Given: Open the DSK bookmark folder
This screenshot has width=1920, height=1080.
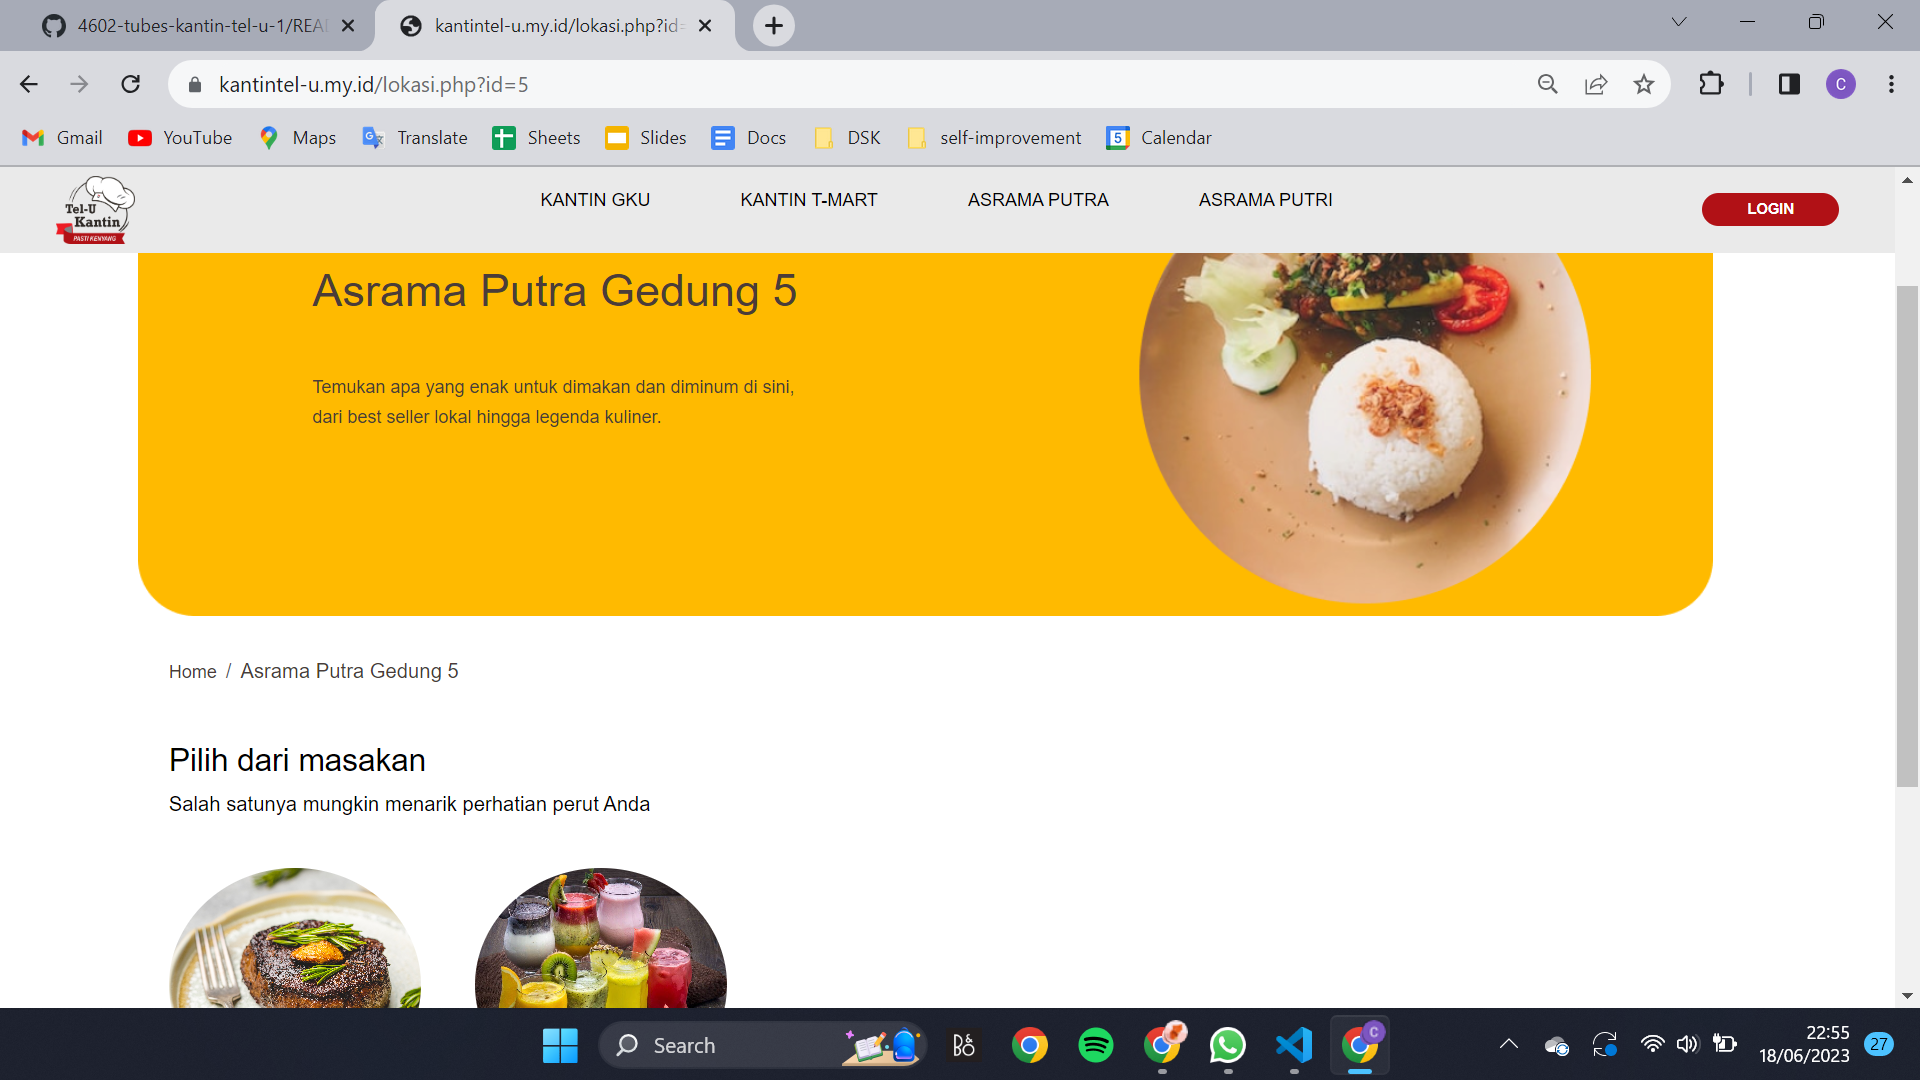Looking at the screenshot, I should [x=848, y=138].
